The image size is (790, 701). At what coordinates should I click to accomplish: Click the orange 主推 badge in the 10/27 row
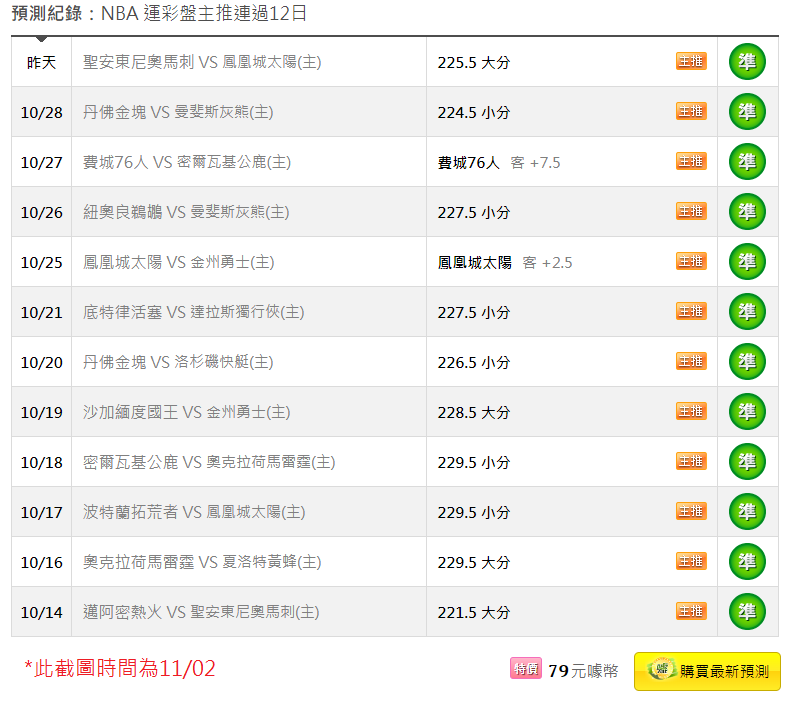691,161
